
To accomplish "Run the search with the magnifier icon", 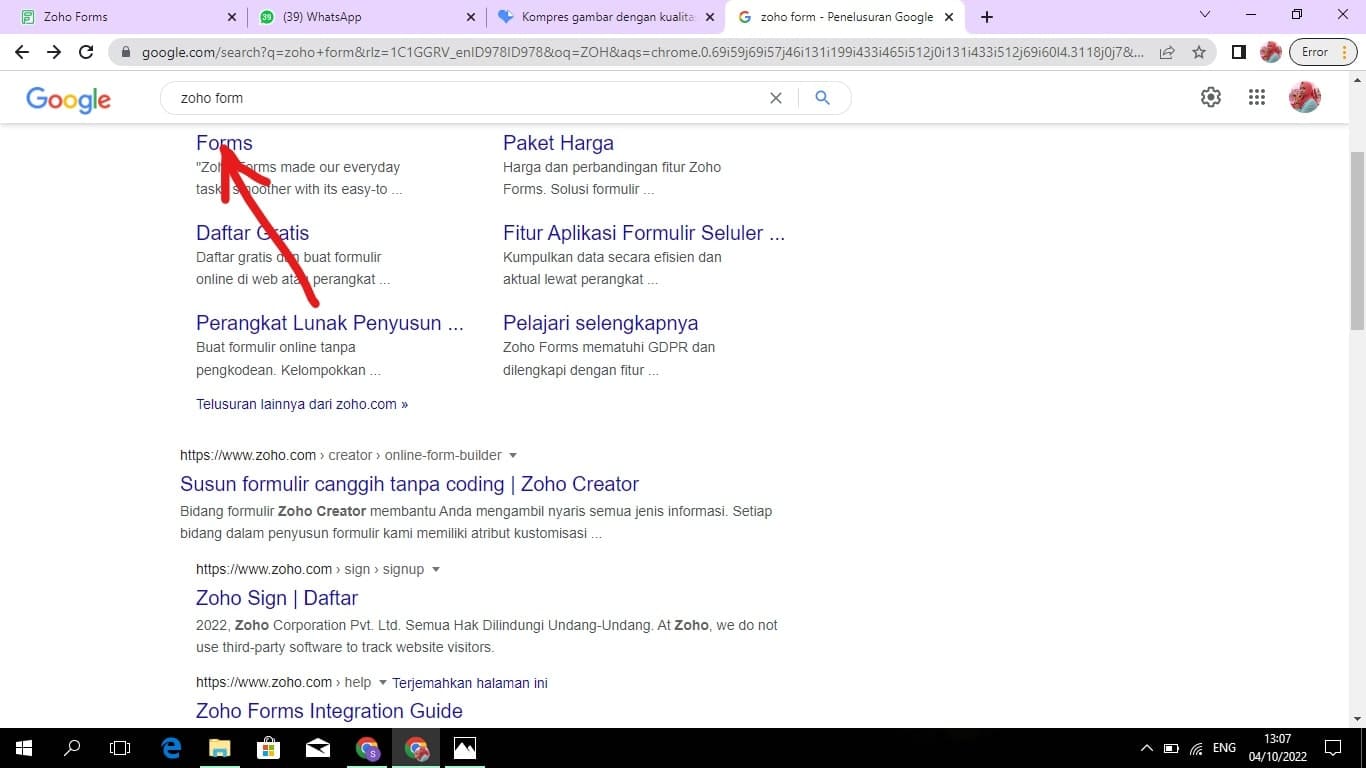I will 822,98.
